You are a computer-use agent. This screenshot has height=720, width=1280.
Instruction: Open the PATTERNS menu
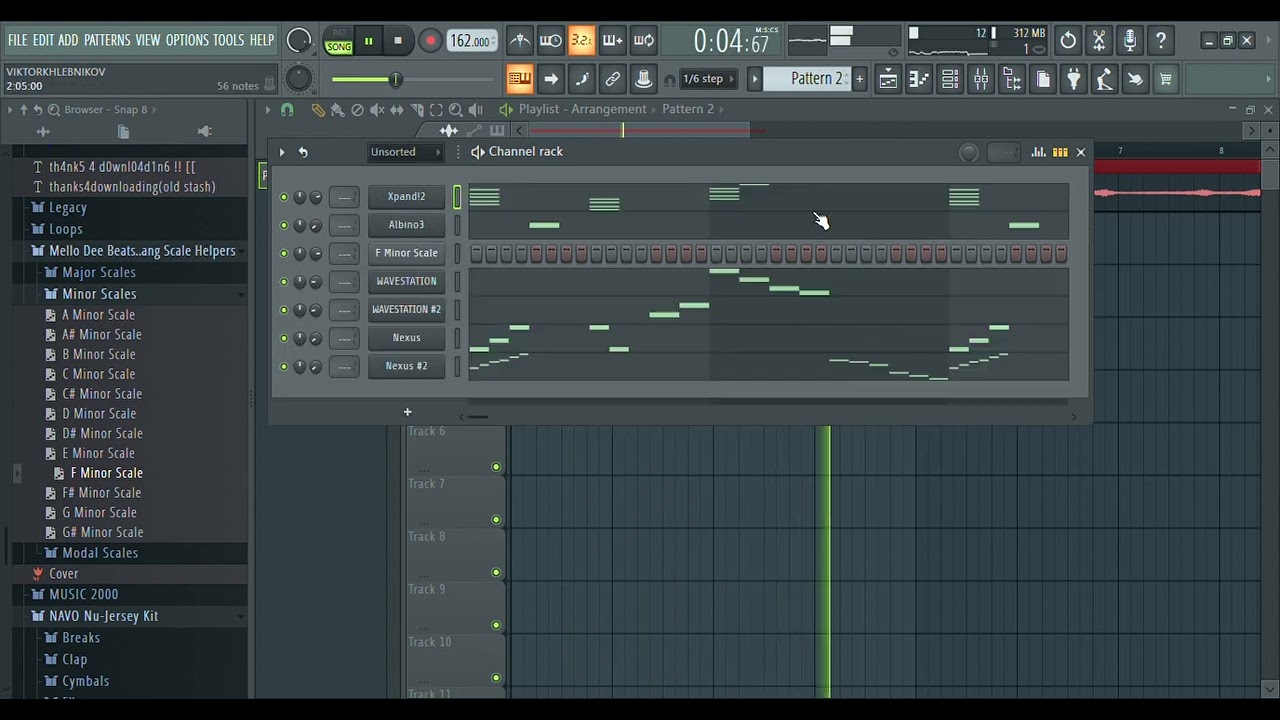tap(107, 40)
